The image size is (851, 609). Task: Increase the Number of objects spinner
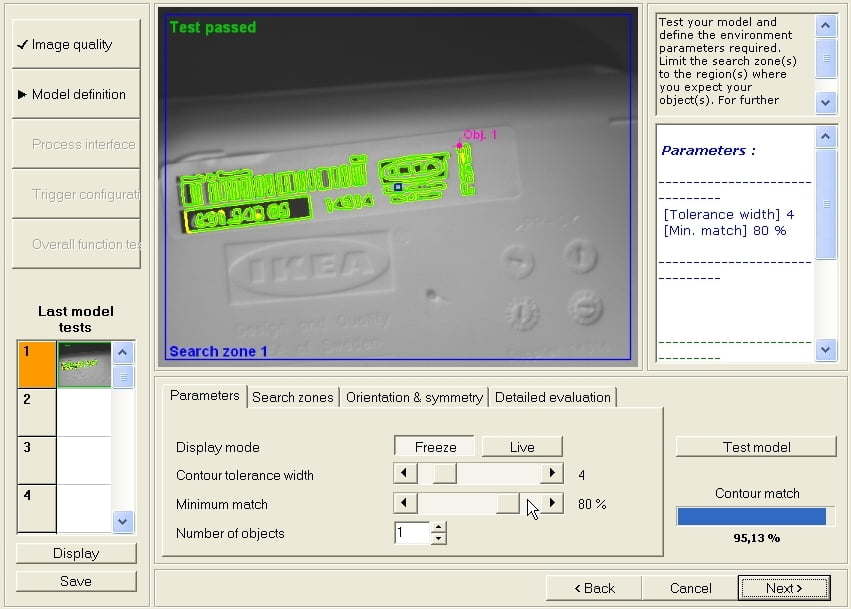click(x=438, y=527)
